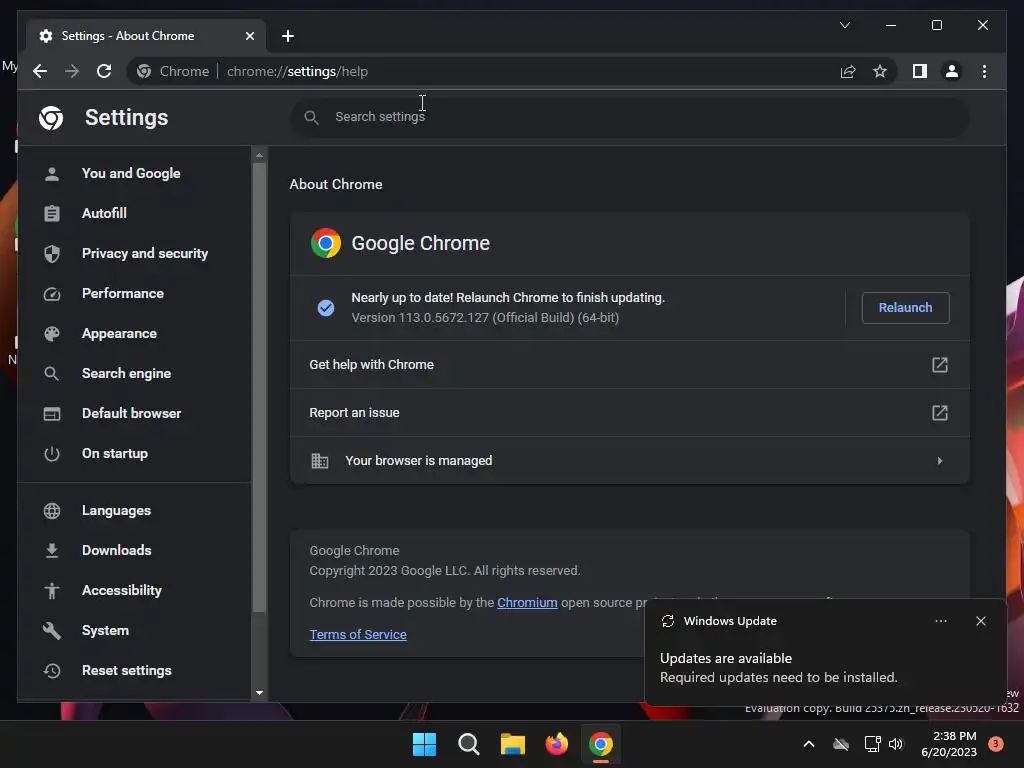The width and height of the screenshot is (1024, 768).
Task: Select Search engine in sidebar
Action: pos(135,373)
